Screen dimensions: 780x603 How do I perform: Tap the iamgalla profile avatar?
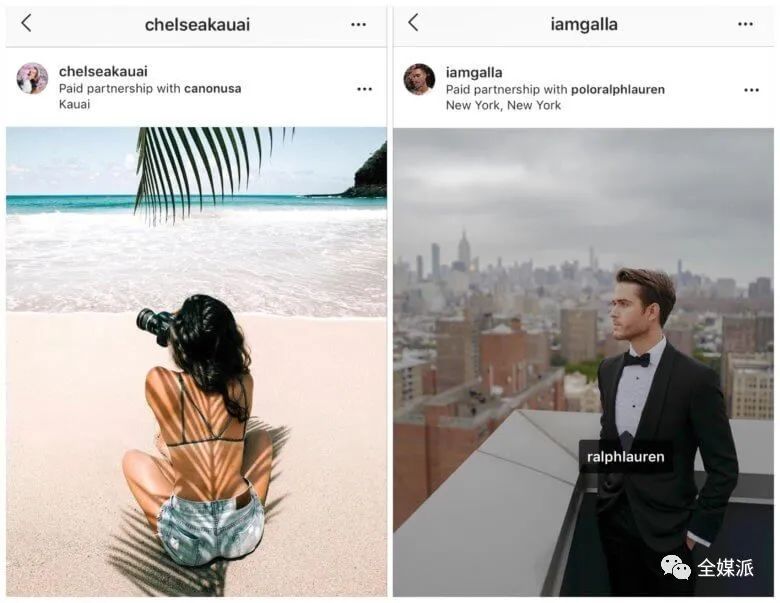pyautogui.click(x=419, y=79)
